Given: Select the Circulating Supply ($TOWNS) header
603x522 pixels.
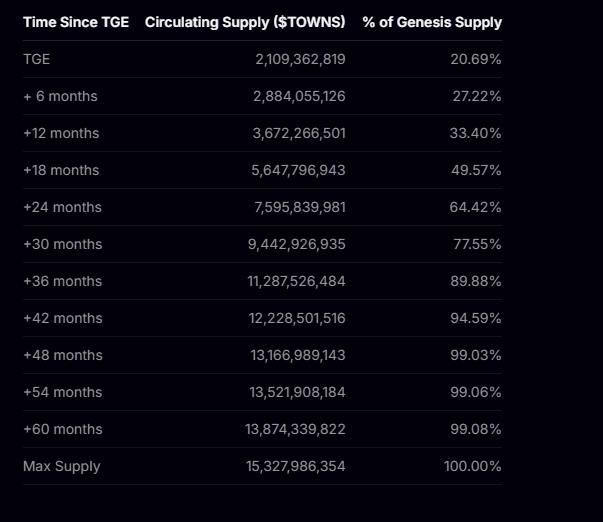Looking at the screenshot, I should point(245,22).
